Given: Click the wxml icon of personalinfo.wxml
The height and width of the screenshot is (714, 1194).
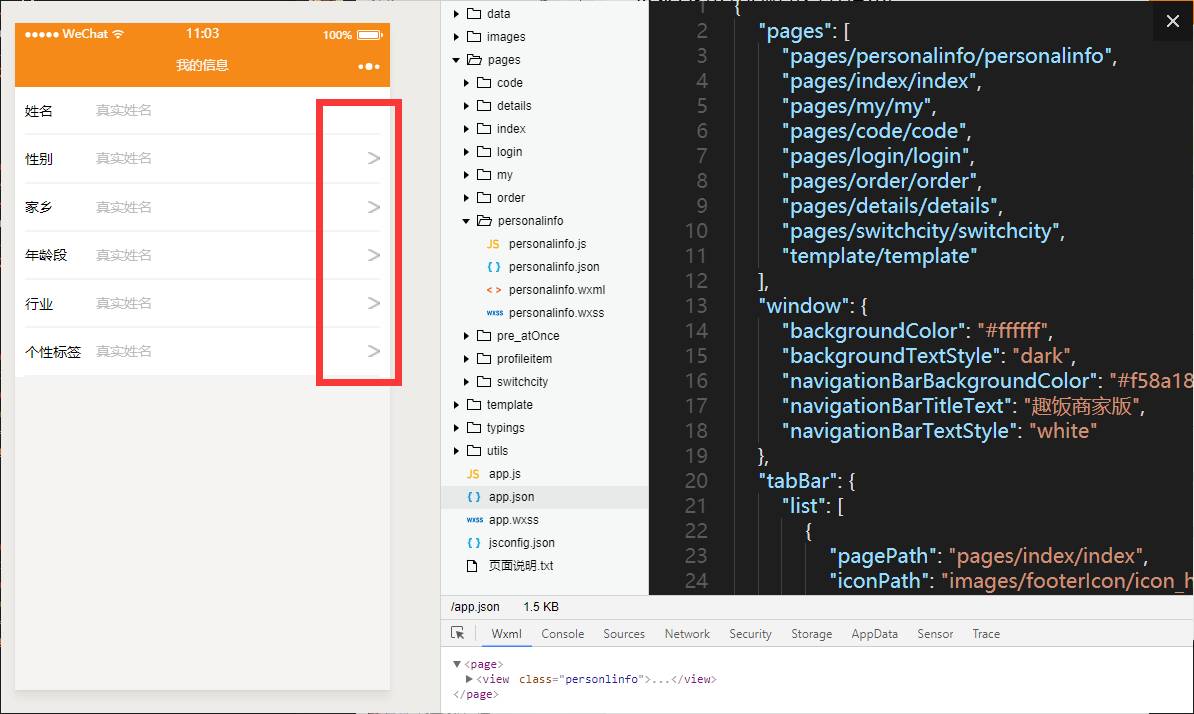Looking at the screenshot, I should [493, 290].
